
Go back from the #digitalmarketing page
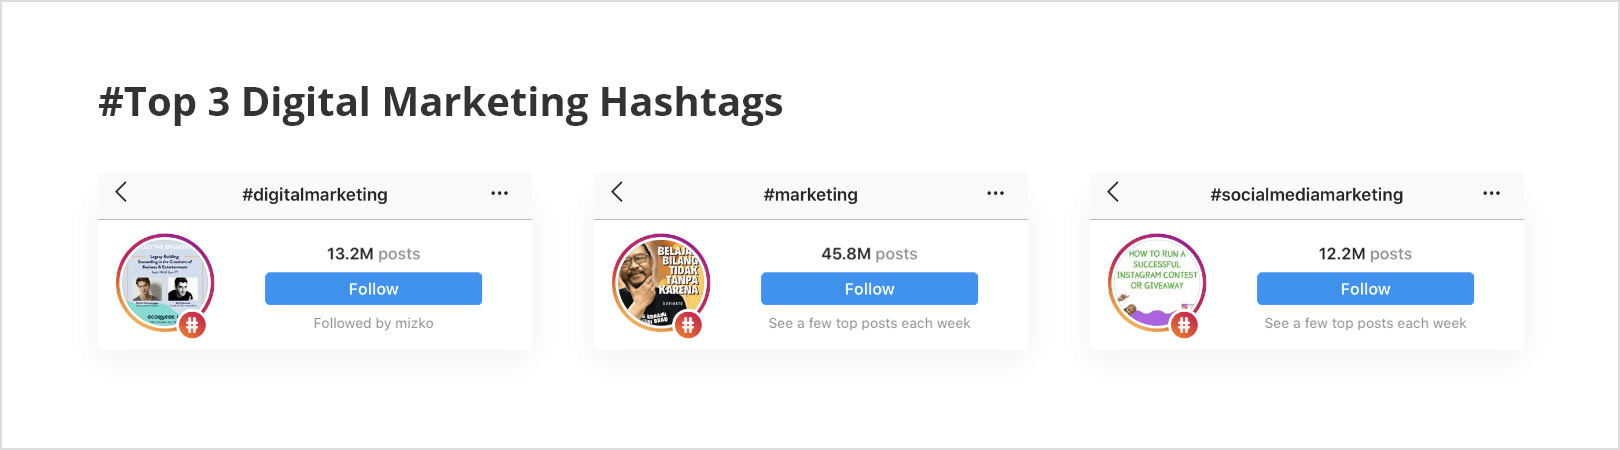click(x=121, y=192)
